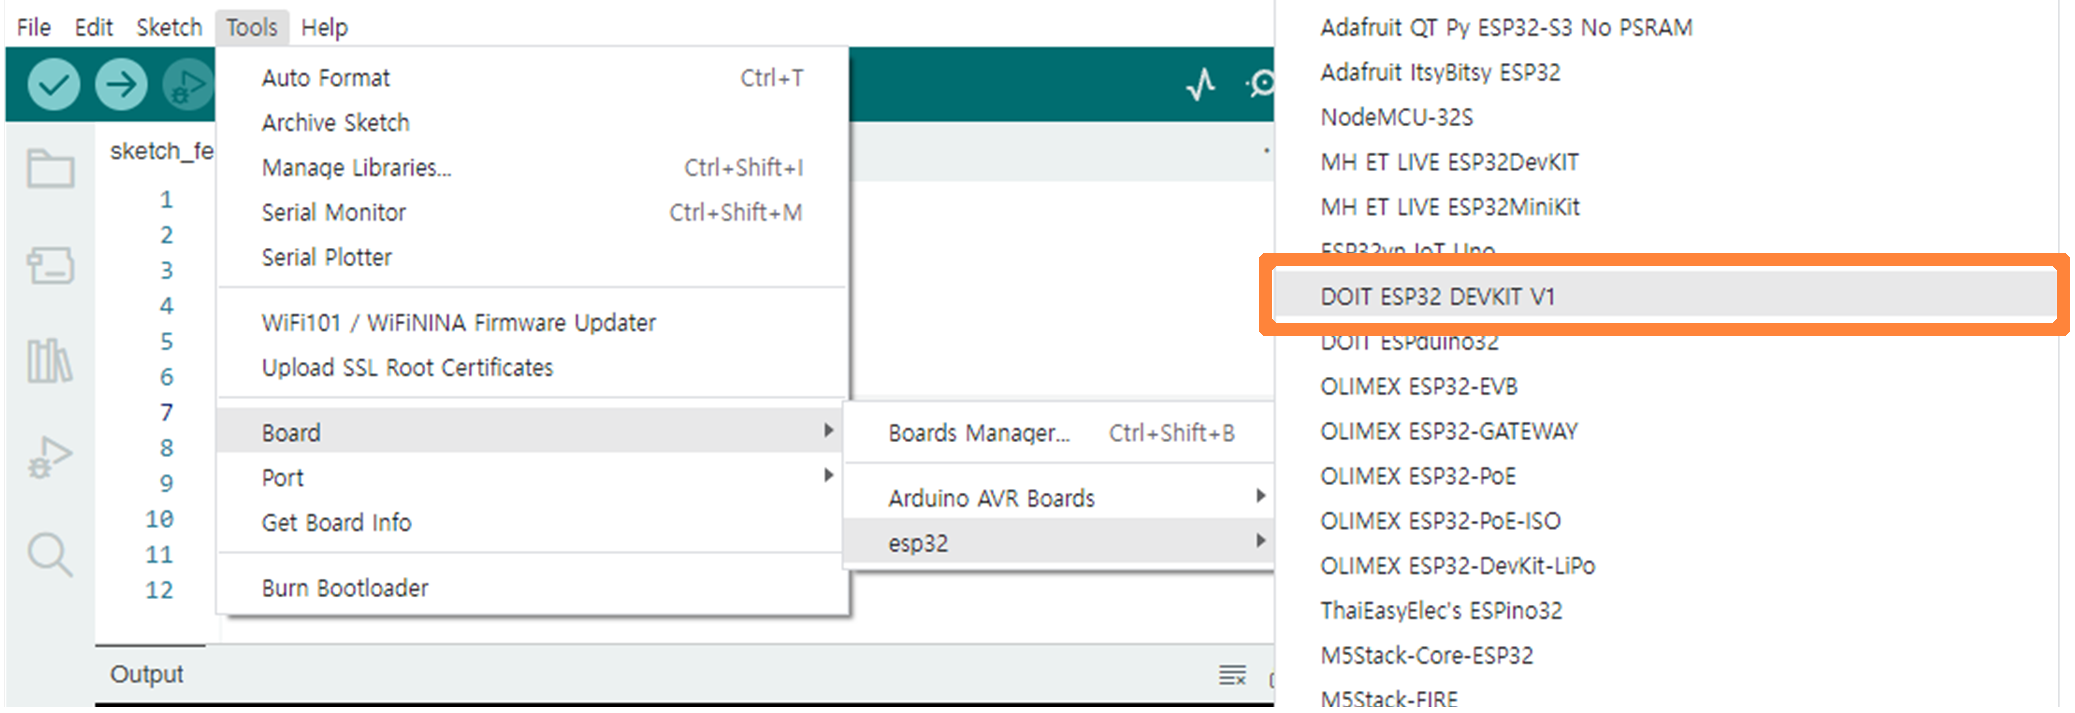The height and width of the screenshot is (713, 2075).
Task: Select ThaiEasyElec's ESPino32 board
Action: coord(1665,610)
